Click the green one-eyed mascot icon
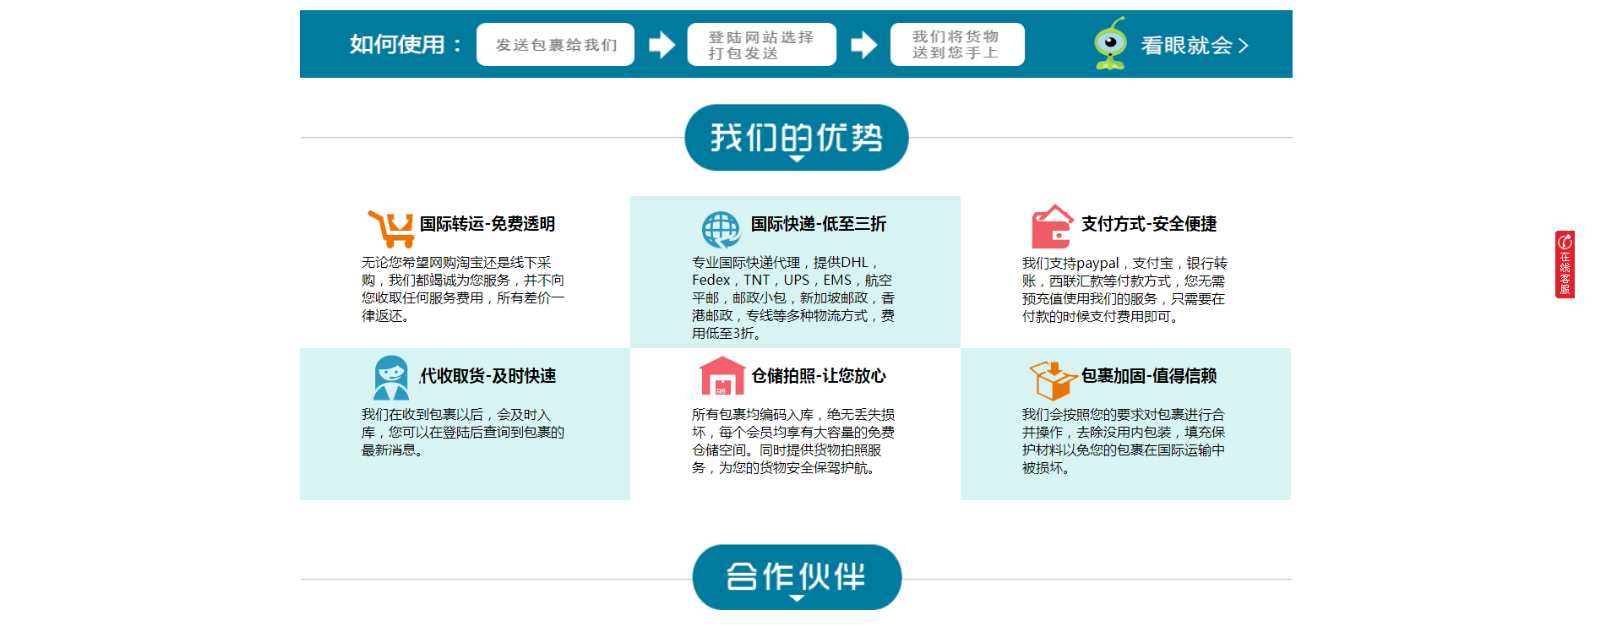The image size is (1600, 637). pos(1110,44)
